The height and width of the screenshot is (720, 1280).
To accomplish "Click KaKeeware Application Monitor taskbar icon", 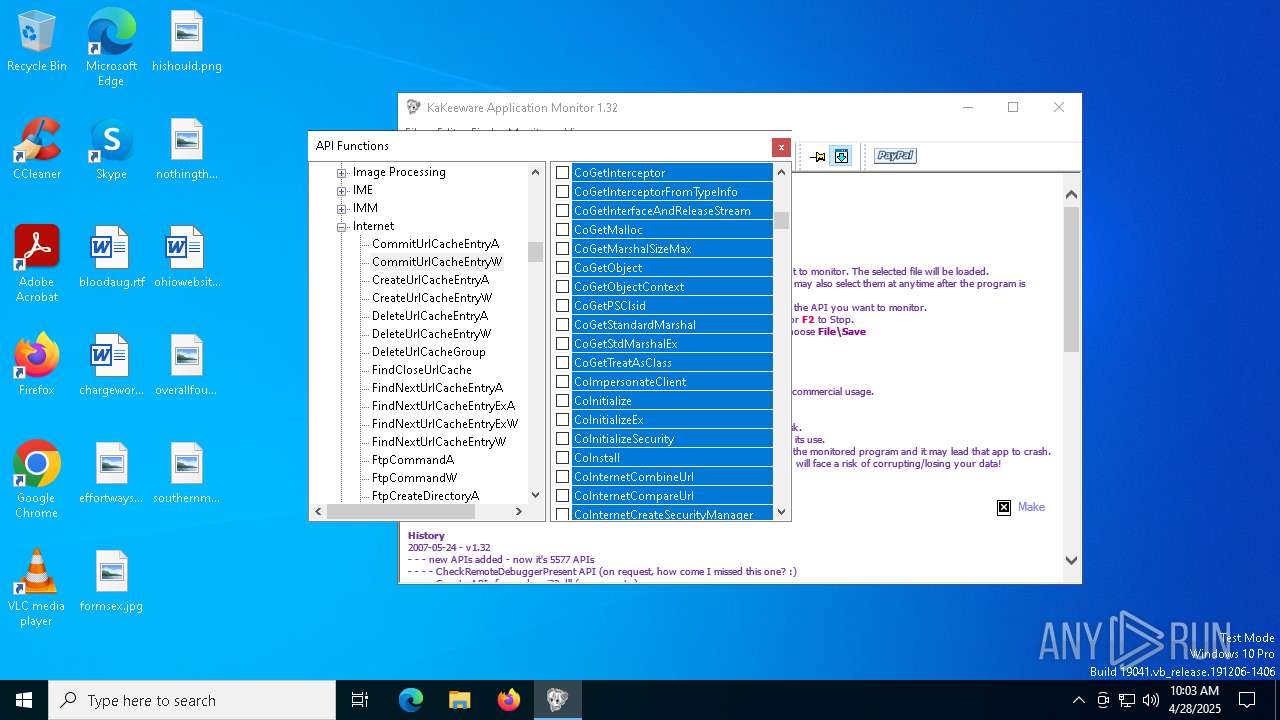I will pos(557,700).
